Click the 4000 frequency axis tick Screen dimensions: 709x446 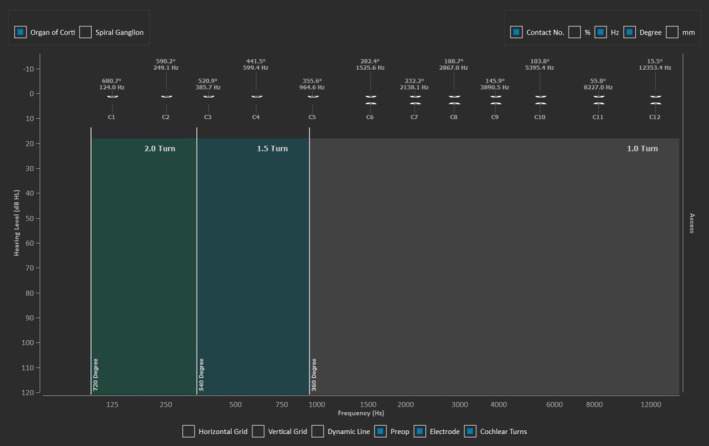pos(498,404)
